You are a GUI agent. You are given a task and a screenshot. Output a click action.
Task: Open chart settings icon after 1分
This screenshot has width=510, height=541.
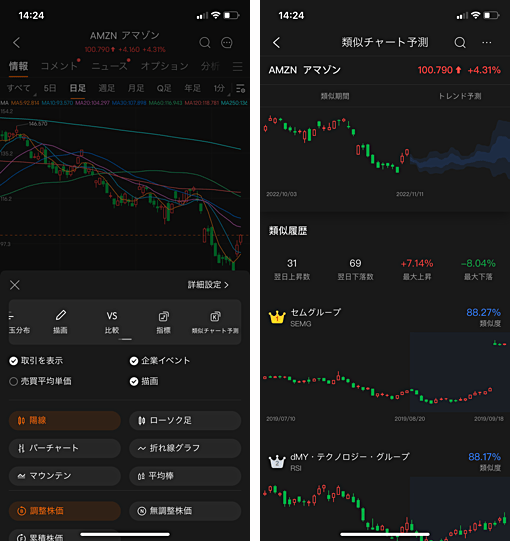click(x=241, y=88)
